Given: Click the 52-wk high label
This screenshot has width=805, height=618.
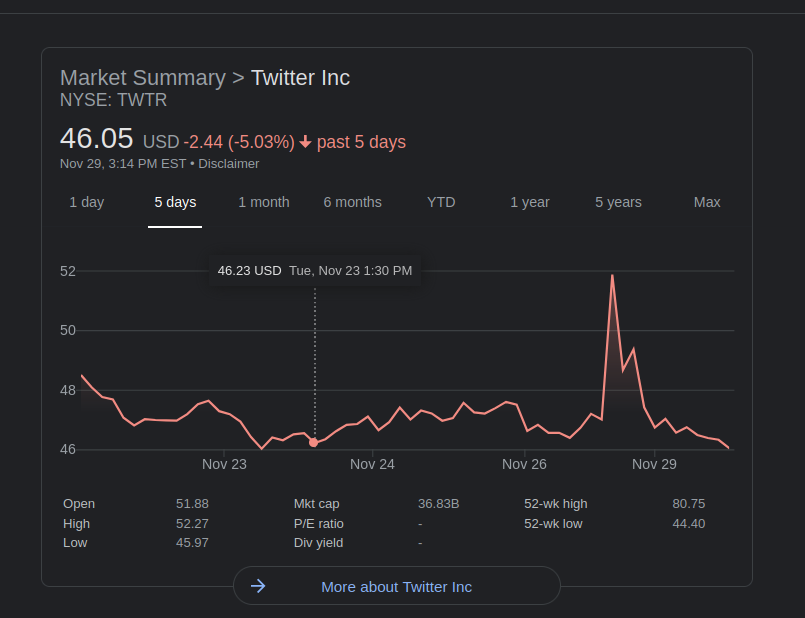Looking at the screenshot, I should pyautogui.click(x=556, y=504).
